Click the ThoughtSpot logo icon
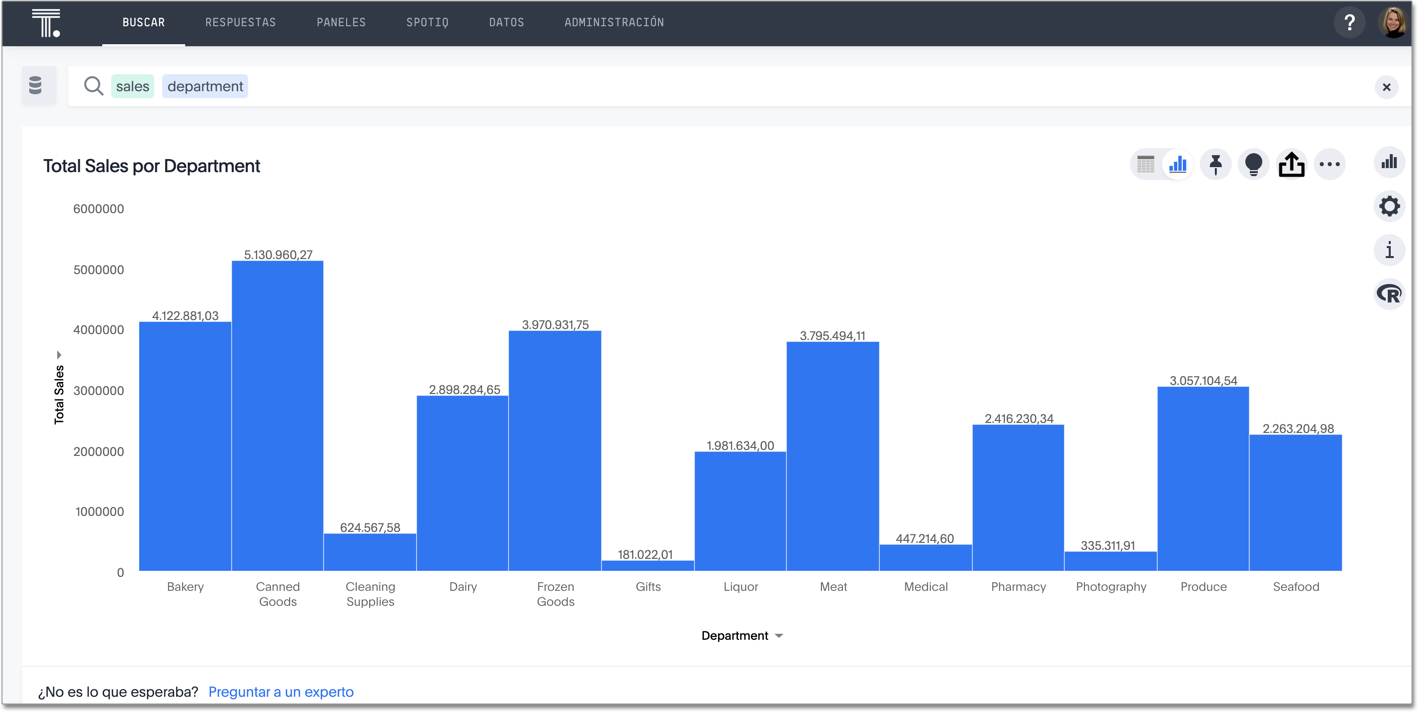Screen dimensions: 1418x712 [x=46, y=22]
